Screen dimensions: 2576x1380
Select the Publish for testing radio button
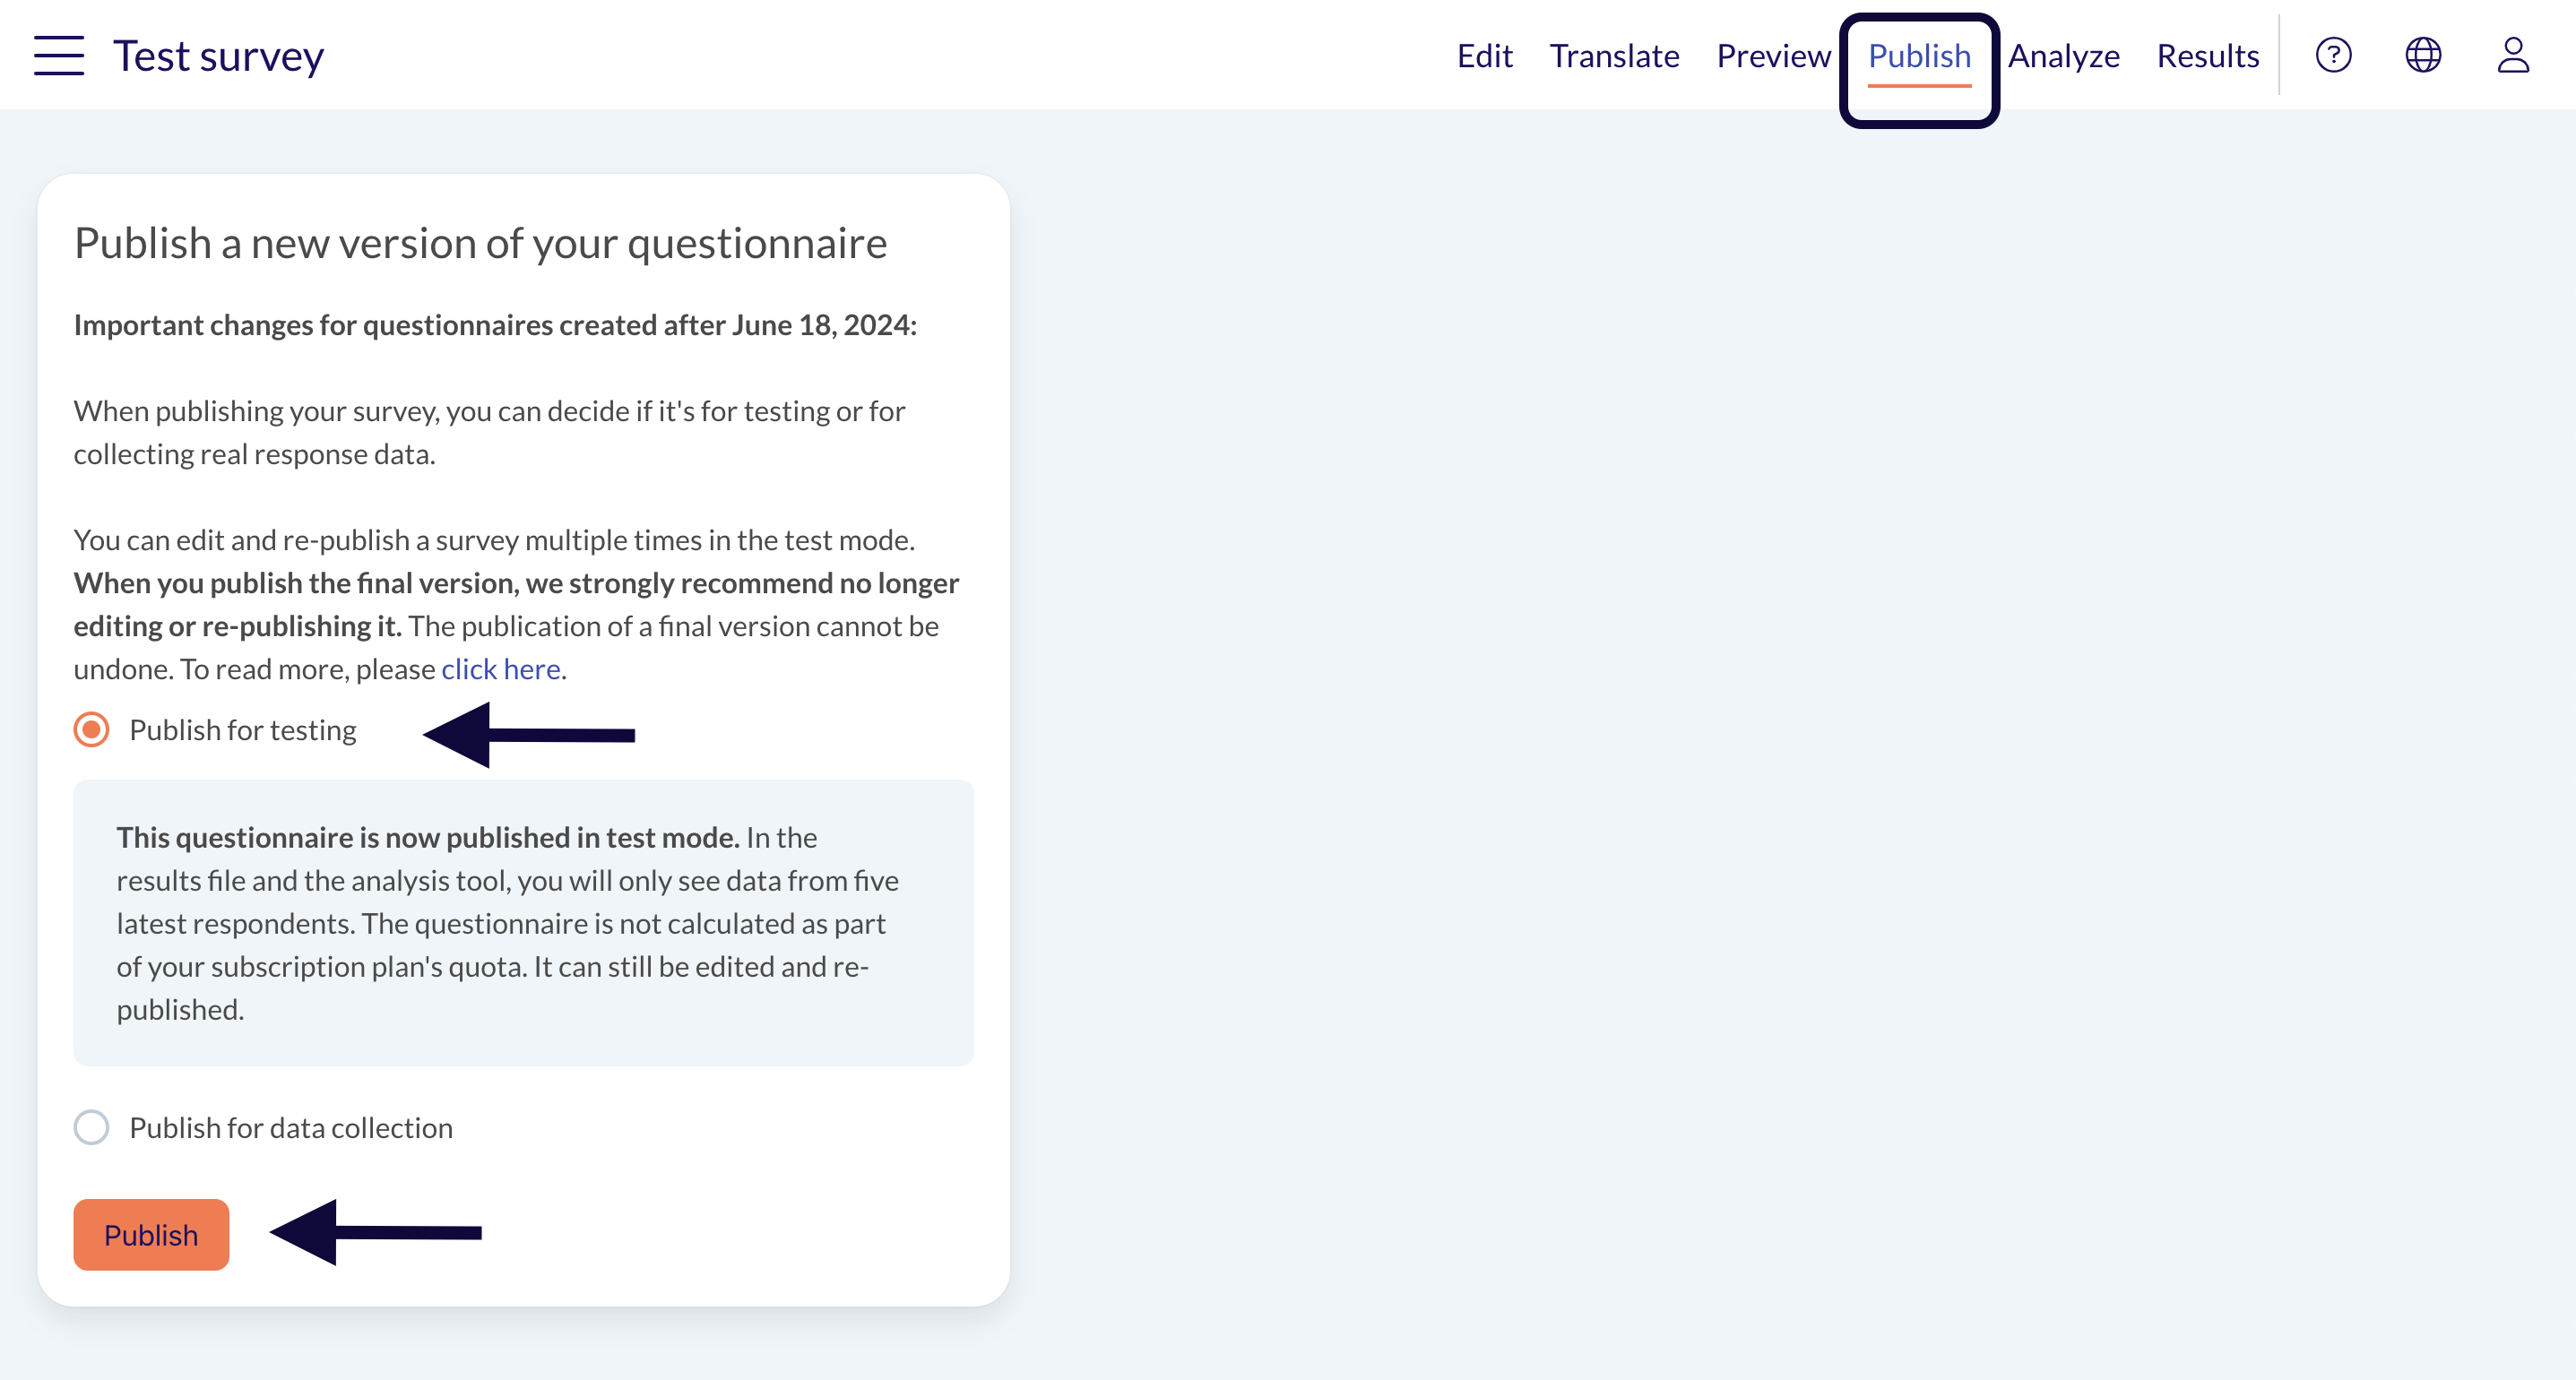tap(91, 730)
